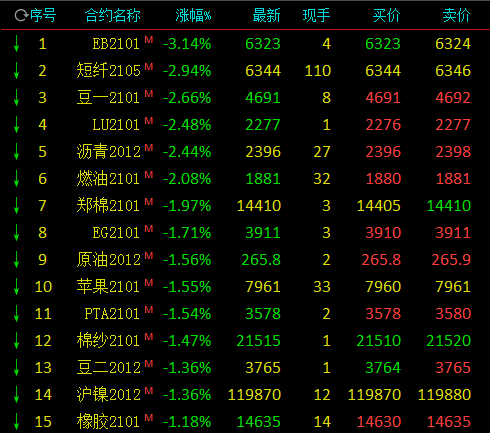
Task: Select contract 短纤2105
Action: [109, 71]
